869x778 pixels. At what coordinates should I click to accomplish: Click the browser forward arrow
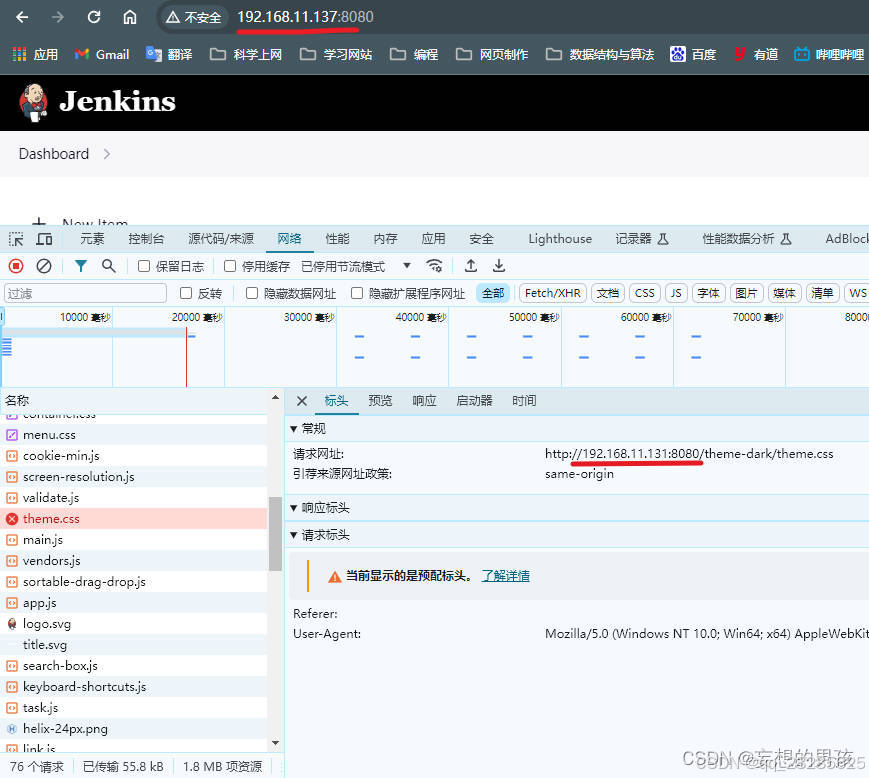58,17
